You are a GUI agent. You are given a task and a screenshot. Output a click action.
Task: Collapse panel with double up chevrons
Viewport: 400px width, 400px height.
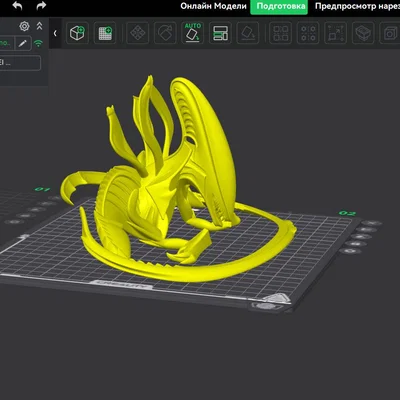coord(39,26)
